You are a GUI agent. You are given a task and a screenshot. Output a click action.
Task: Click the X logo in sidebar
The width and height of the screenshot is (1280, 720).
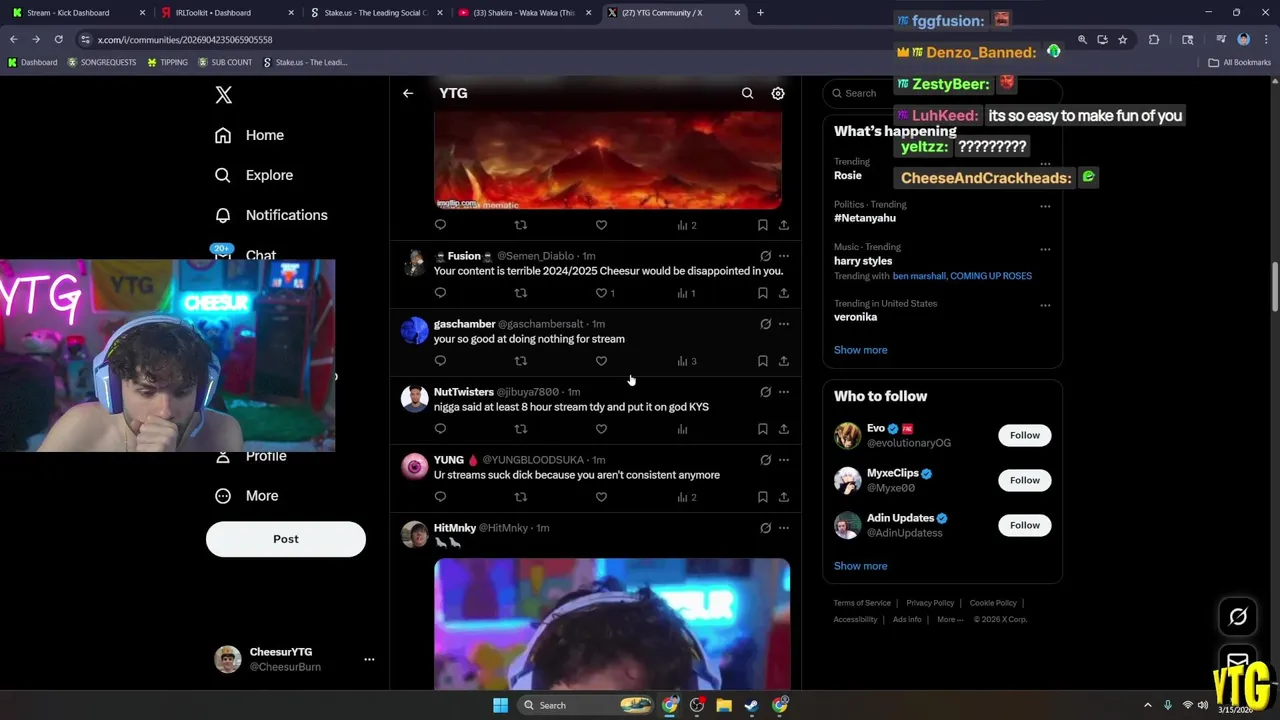tap(224, 95)
